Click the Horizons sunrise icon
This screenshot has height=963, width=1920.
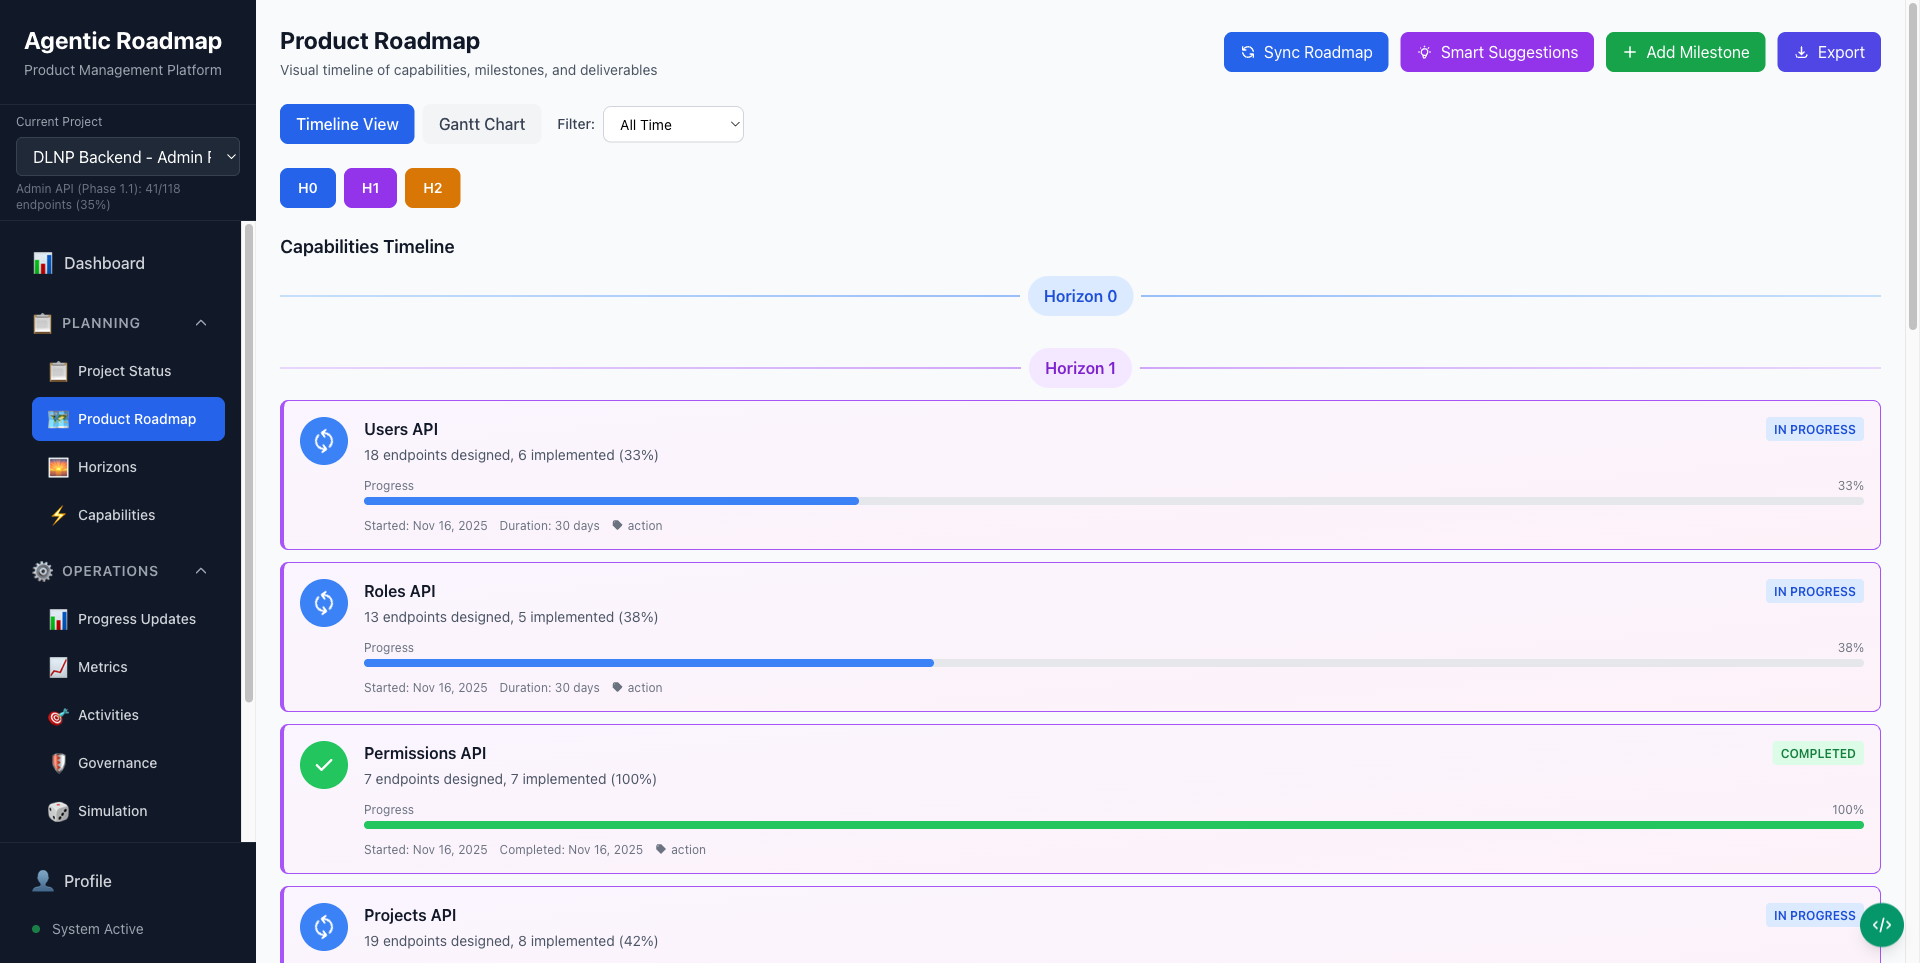click(x=59, y=467)
